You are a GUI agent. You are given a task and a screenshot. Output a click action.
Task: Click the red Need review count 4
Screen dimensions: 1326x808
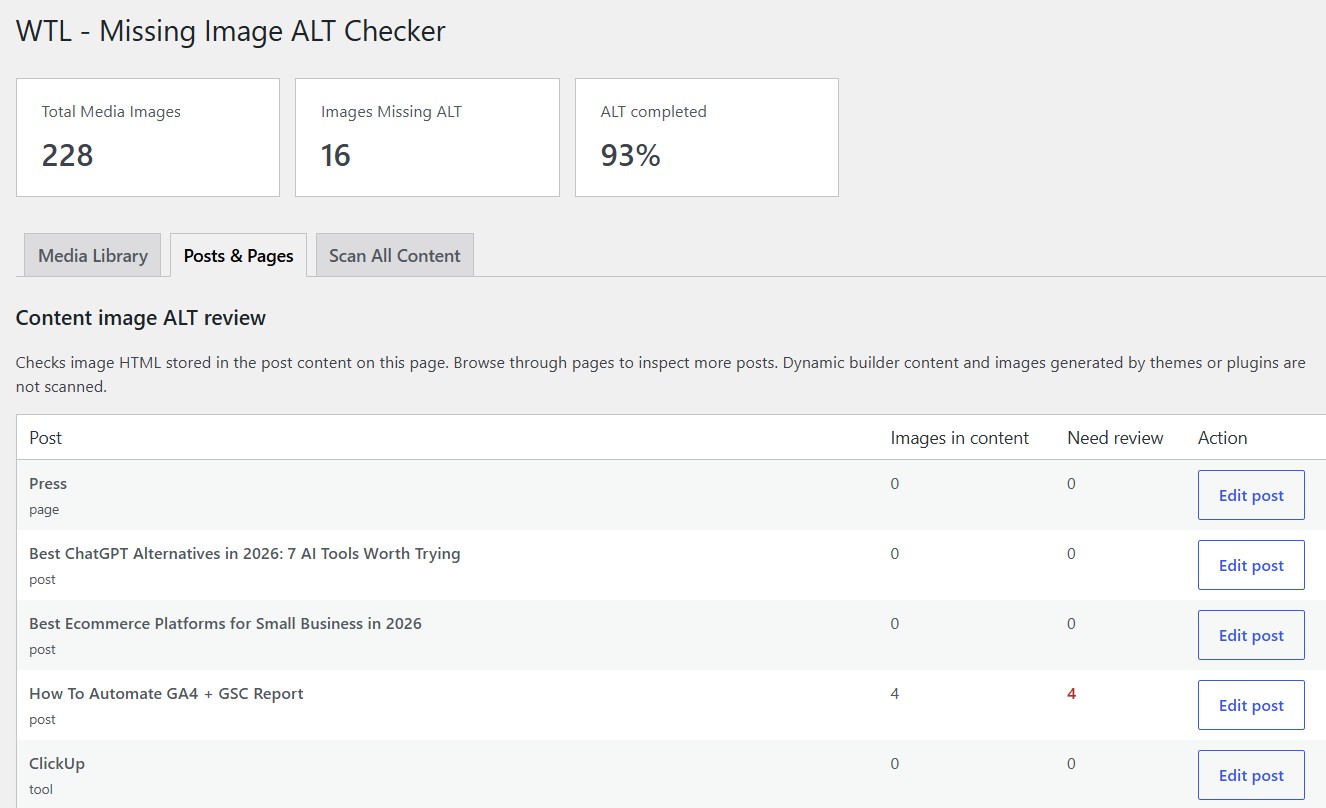pos(1071,694)
